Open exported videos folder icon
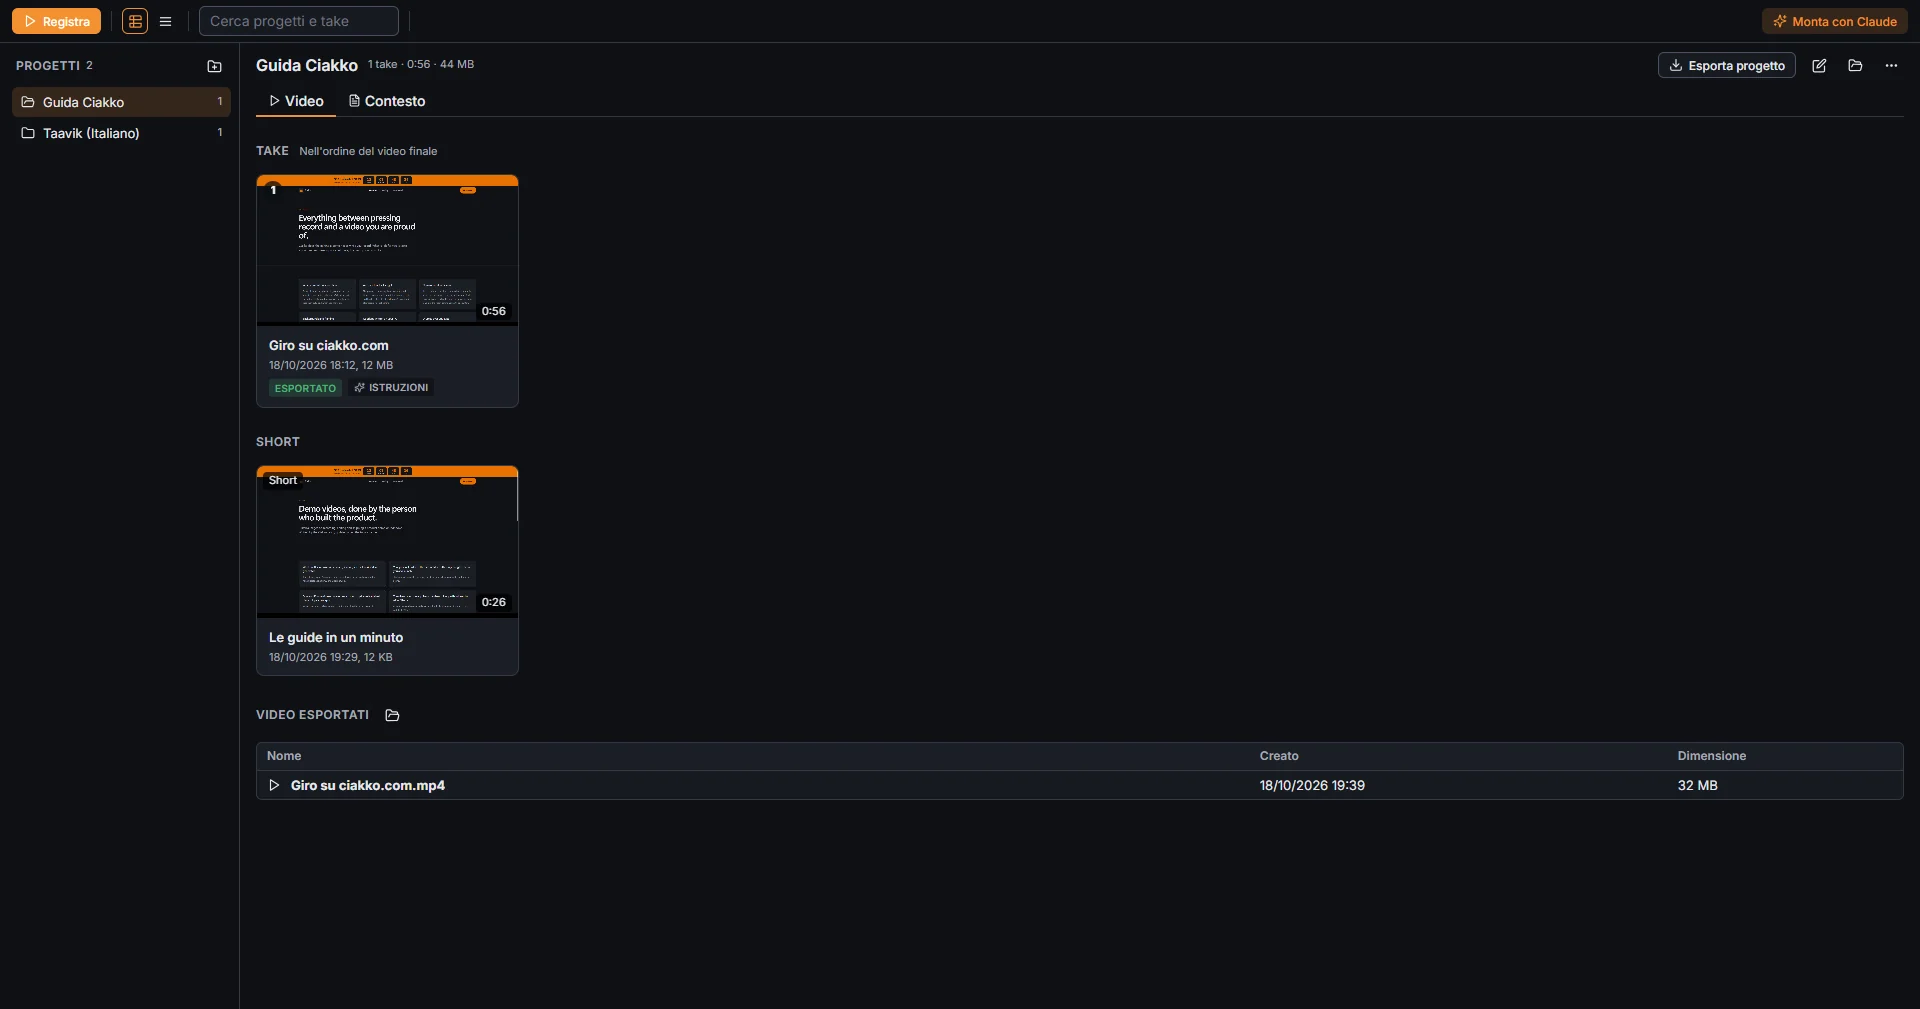Image resolution: width=1920 pixels, height=1009 pixels. click(392, 715)
